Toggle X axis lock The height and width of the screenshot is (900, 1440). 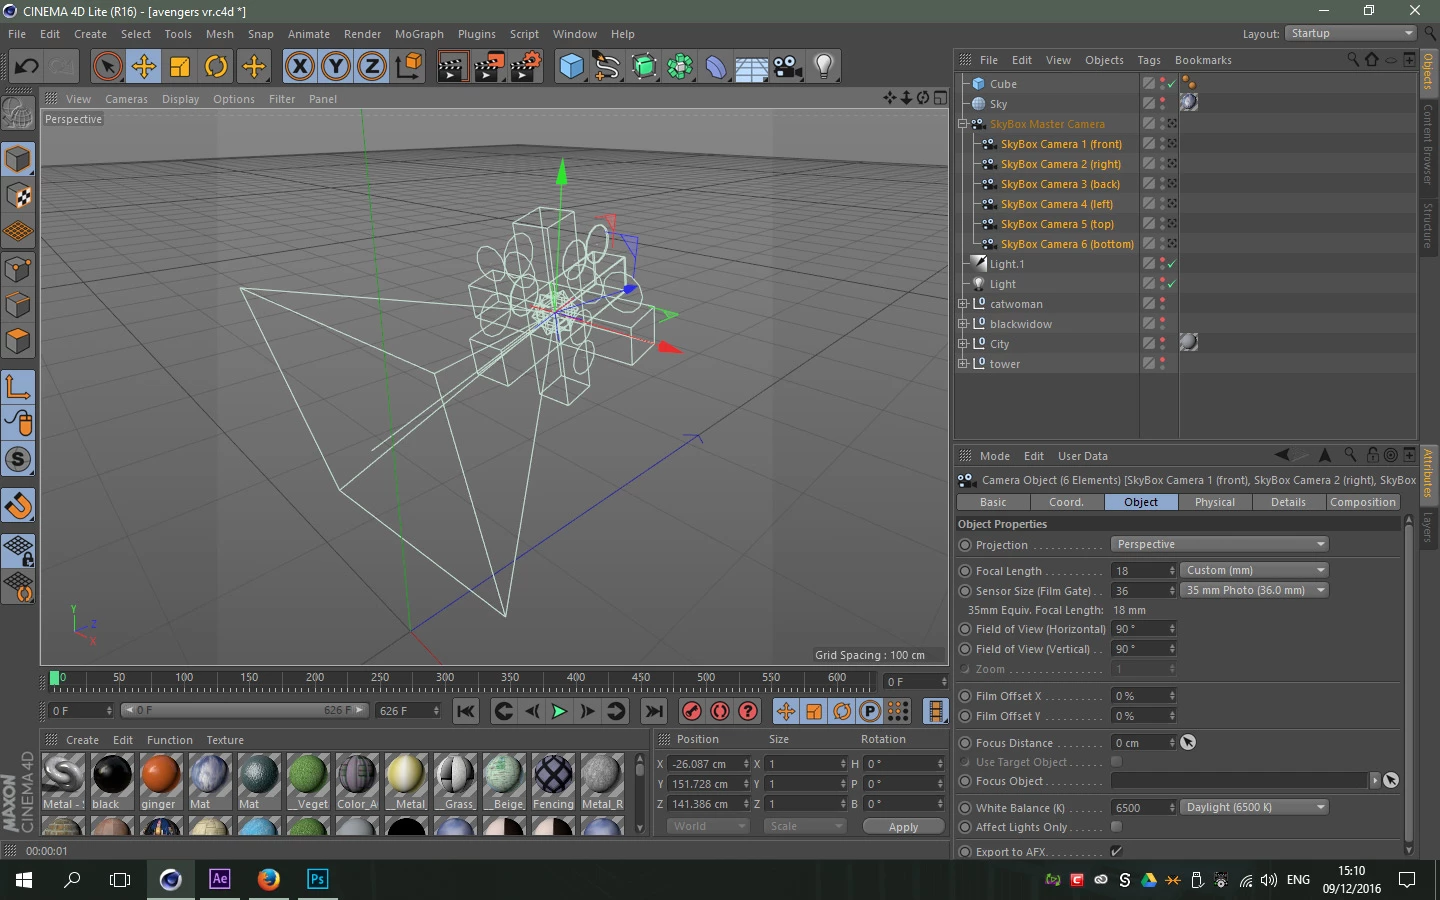pos(299,67)
